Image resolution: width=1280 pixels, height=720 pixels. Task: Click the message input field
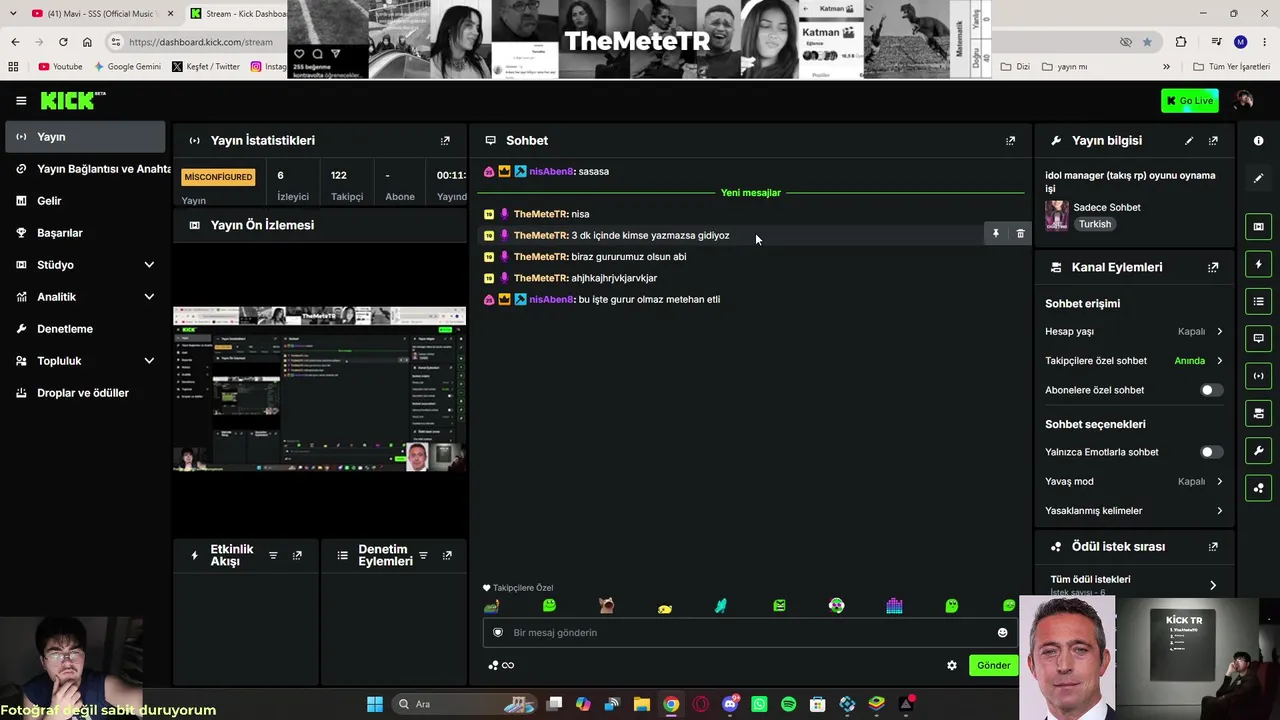(748, 632)
